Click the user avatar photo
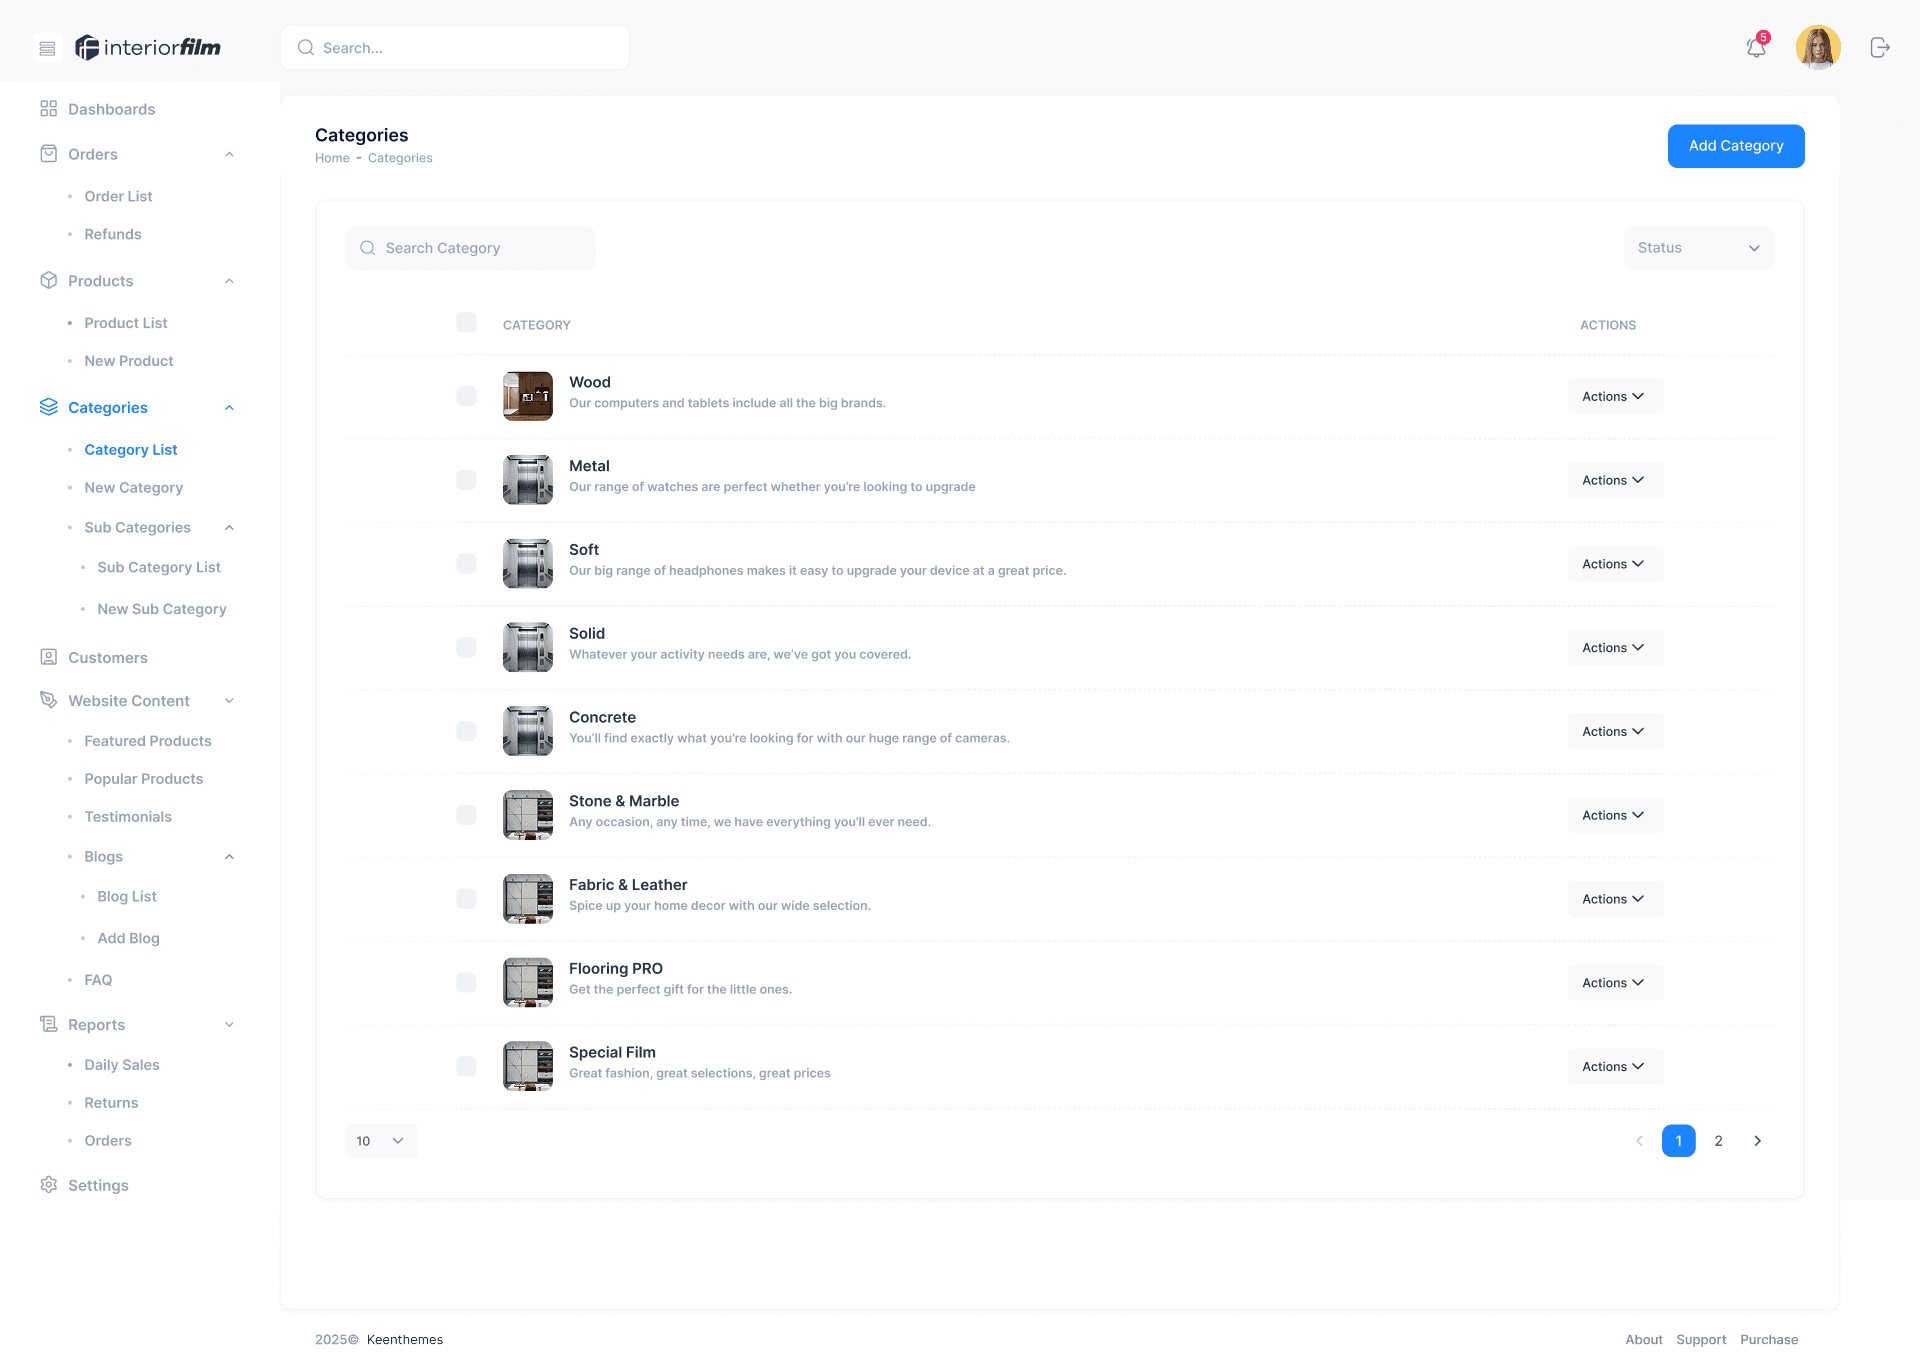The height and width of the screenshot is (1371, 1920). click(x=1818, y=47)
